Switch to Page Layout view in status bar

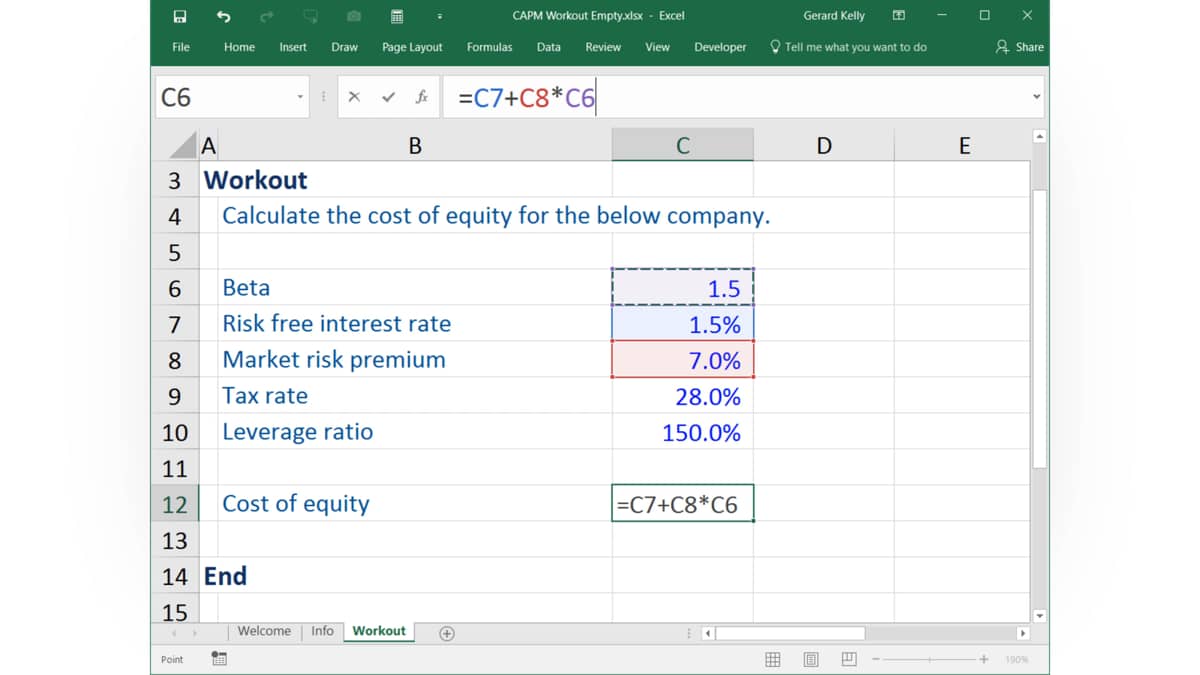pyautogui.click(x=811, y=659)
